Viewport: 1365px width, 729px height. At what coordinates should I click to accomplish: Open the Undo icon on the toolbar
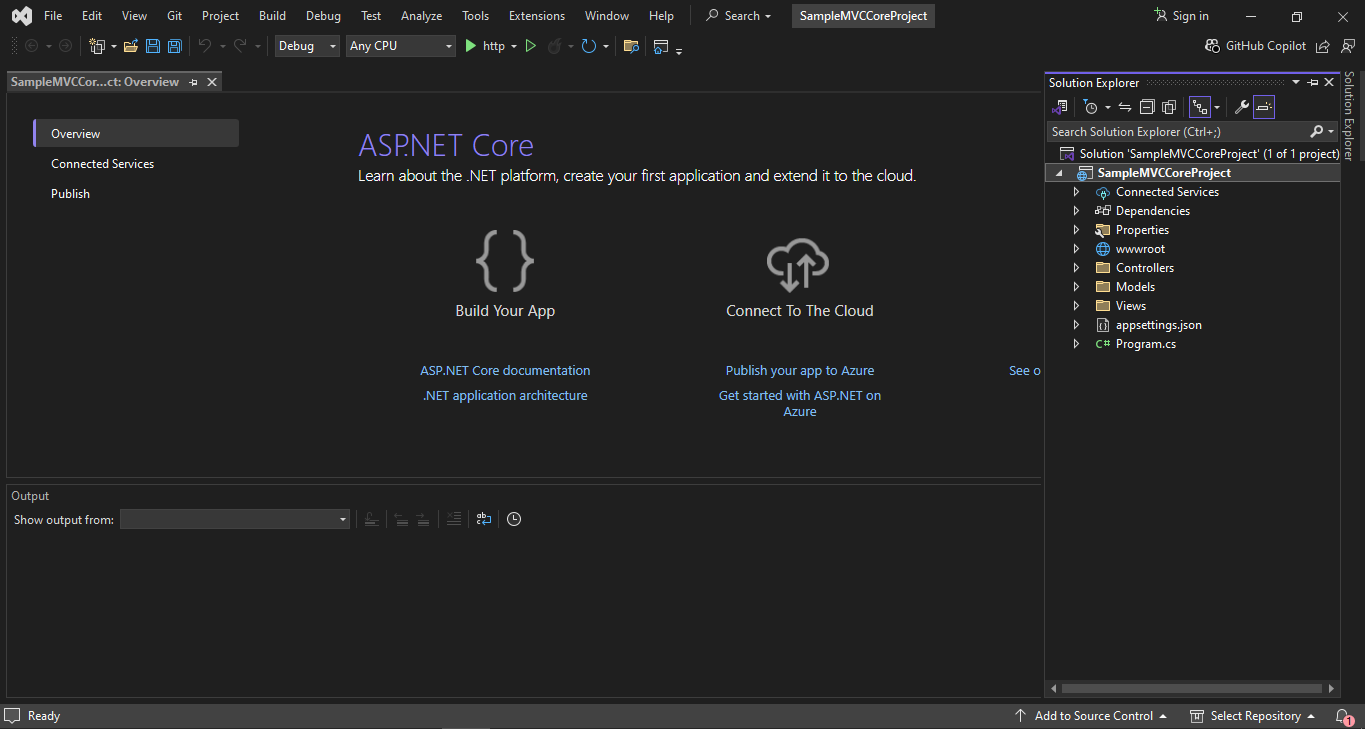click(207, 45)
